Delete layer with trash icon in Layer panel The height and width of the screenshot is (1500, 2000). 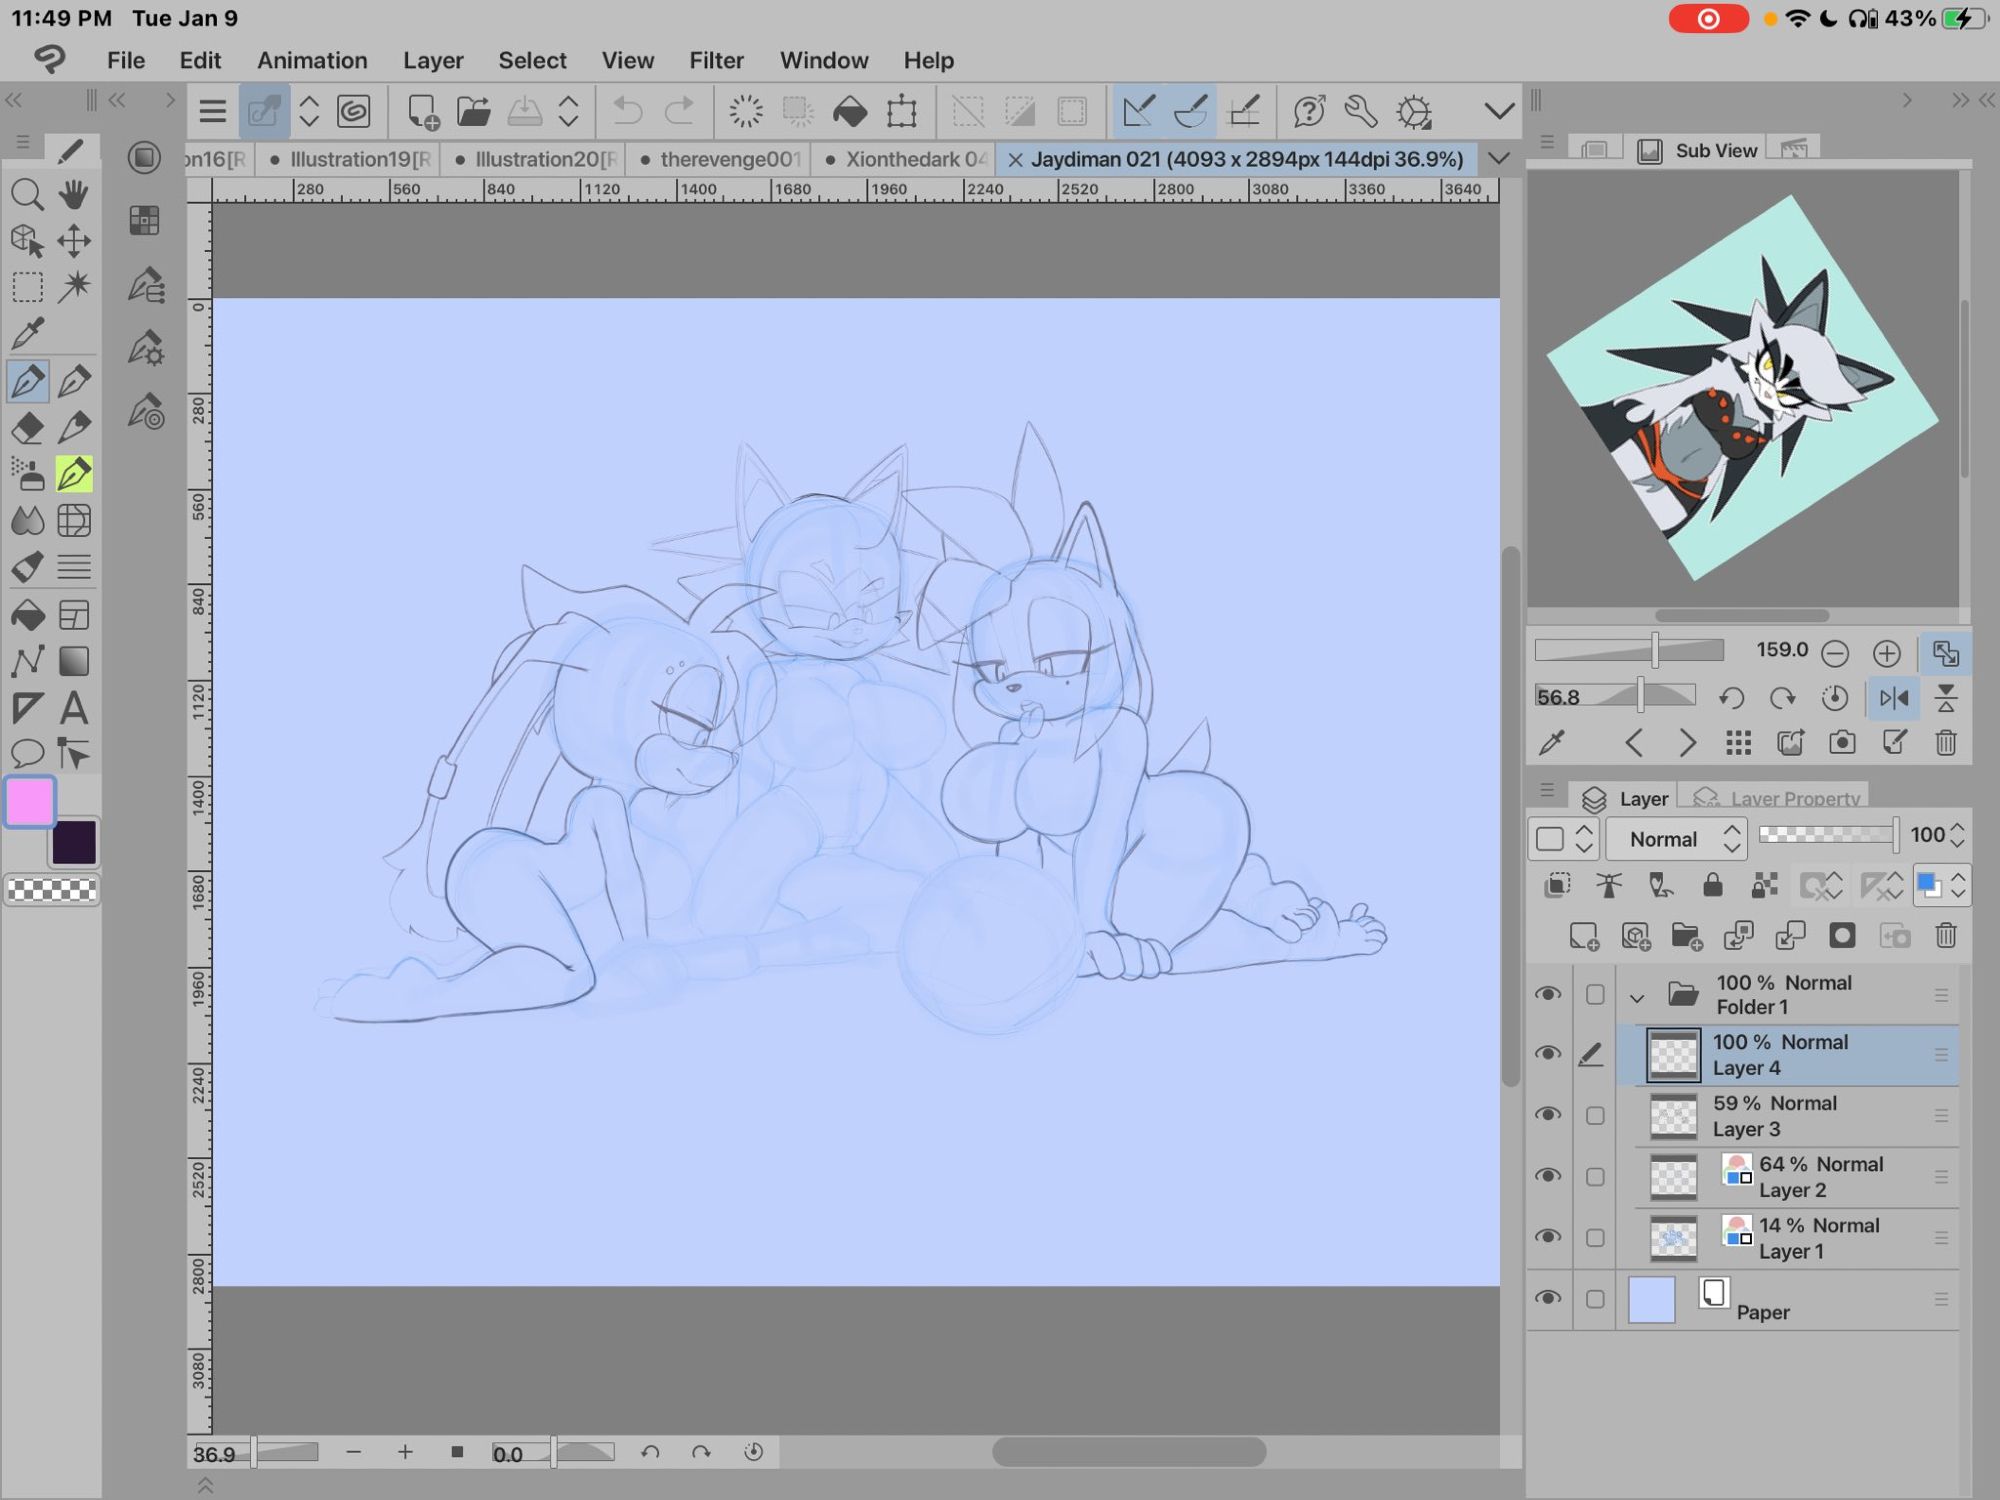pos(1945,936)
